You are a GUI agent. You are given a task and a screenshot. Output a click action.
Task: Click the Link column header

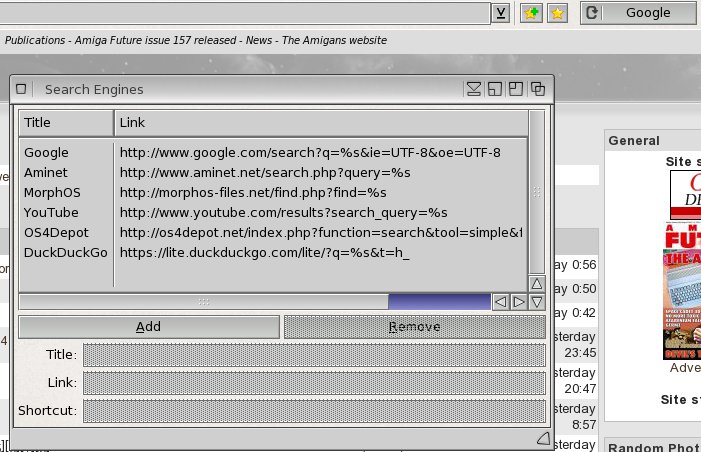[x=321, y=123]
